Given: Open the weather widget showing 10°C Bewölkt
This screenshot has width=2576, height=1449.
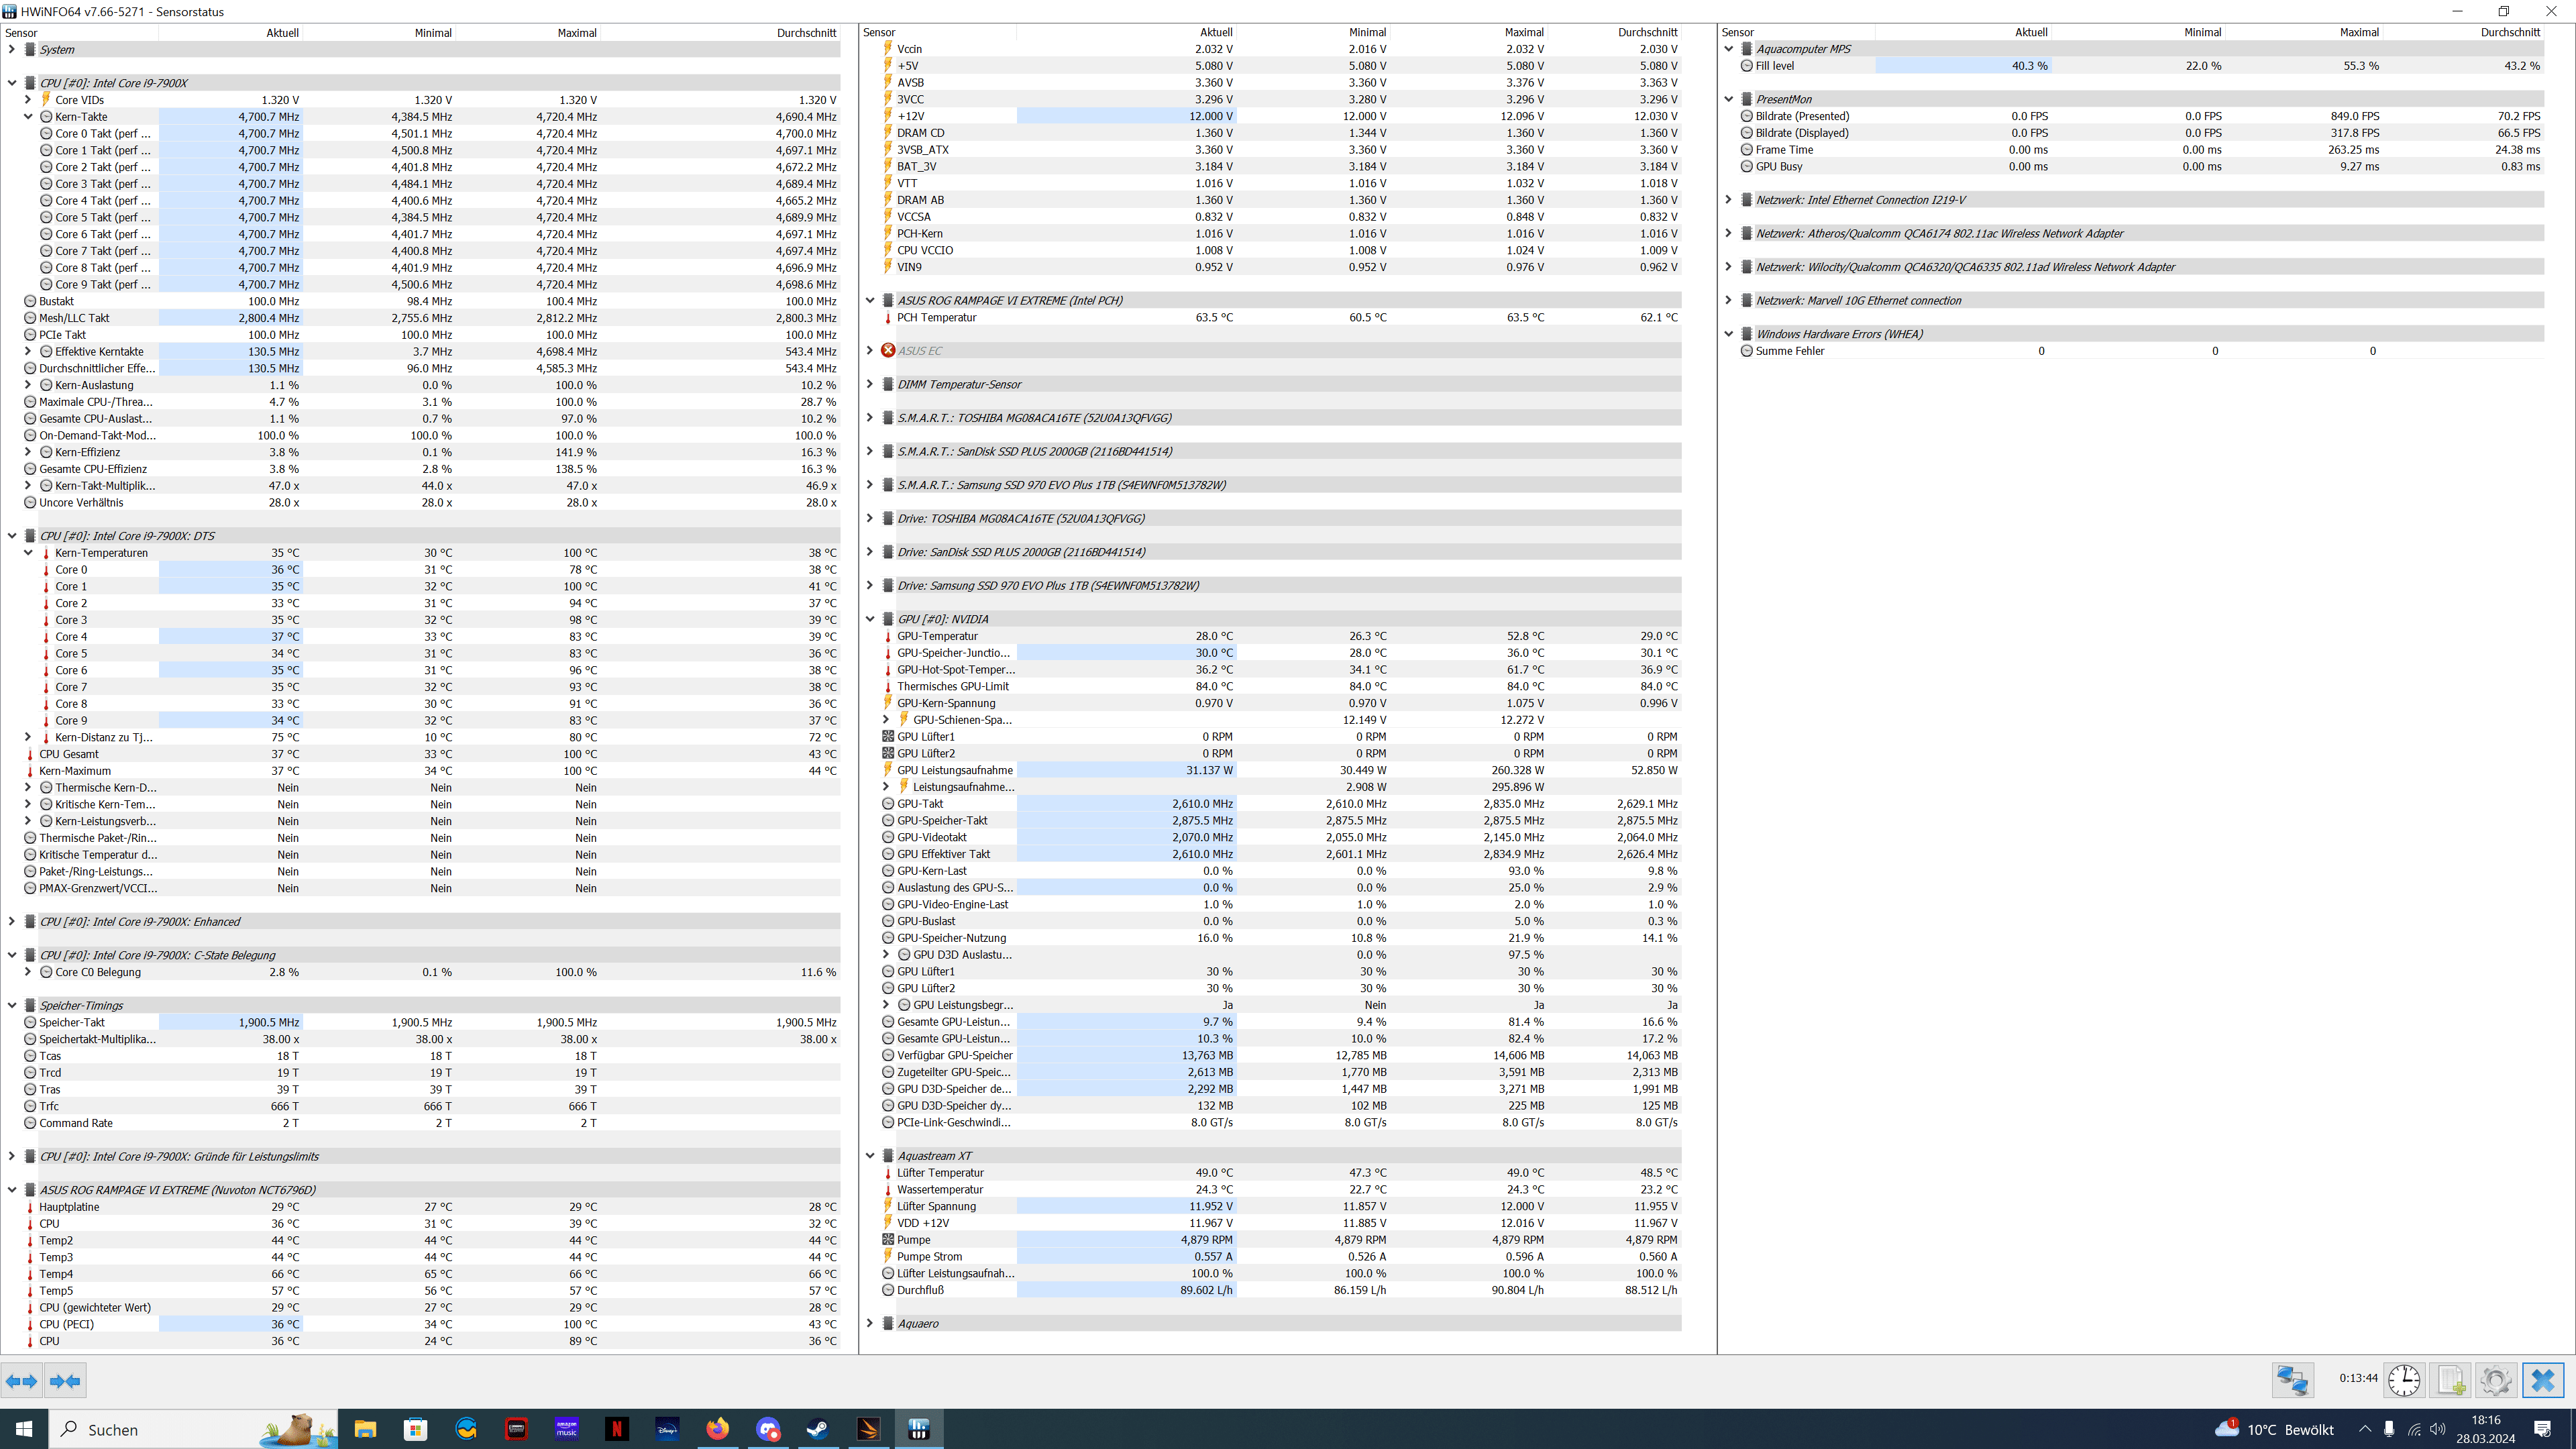Looking at the screenshot, I should (2275, 1429).
